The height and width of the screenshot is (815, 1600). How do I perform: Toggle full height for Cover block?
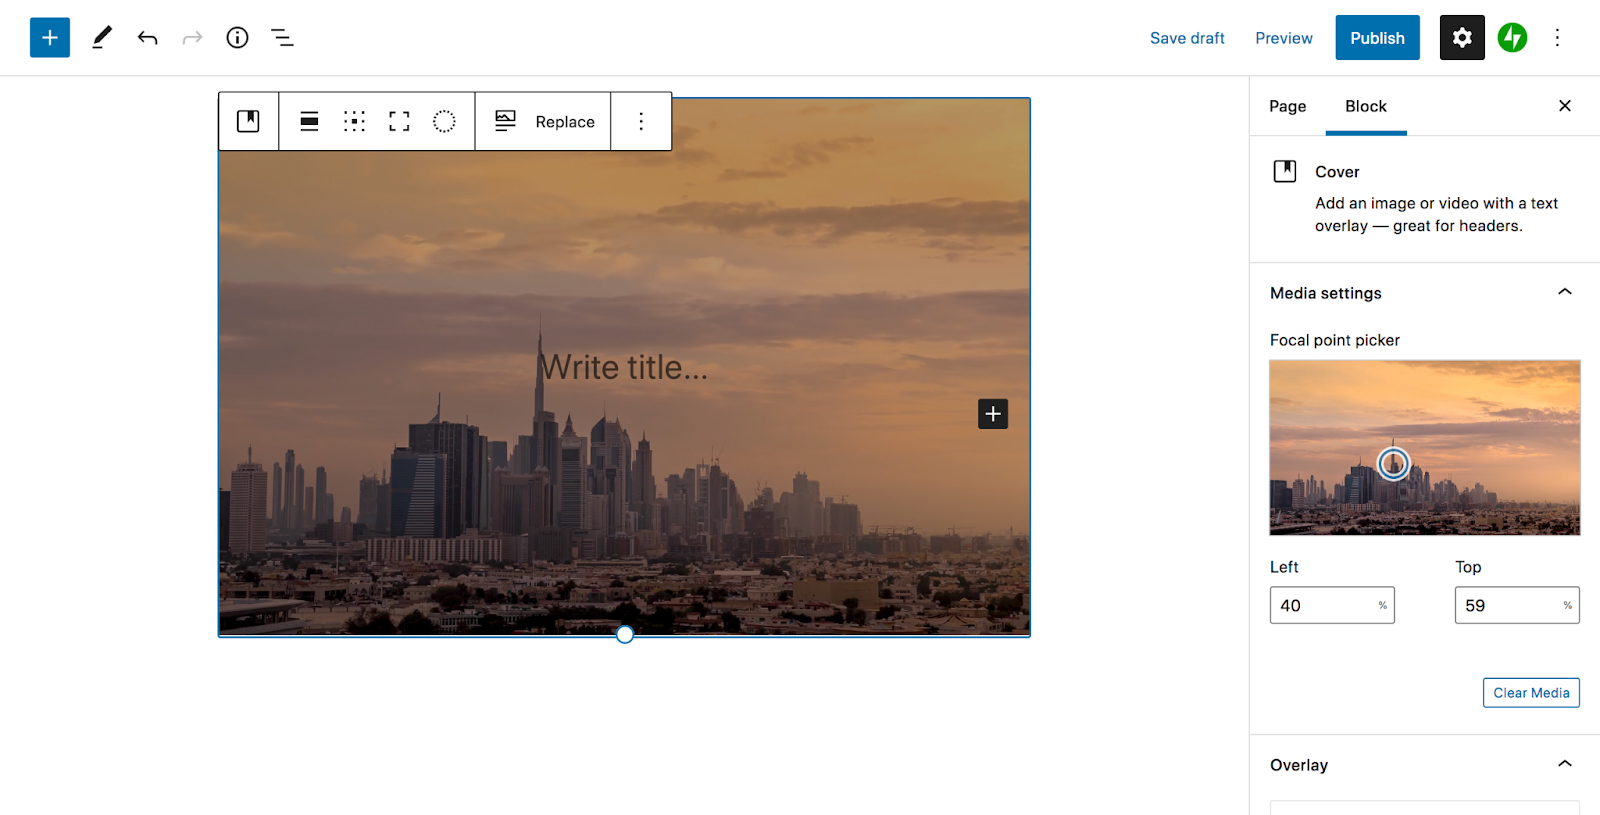coord(400,121)
